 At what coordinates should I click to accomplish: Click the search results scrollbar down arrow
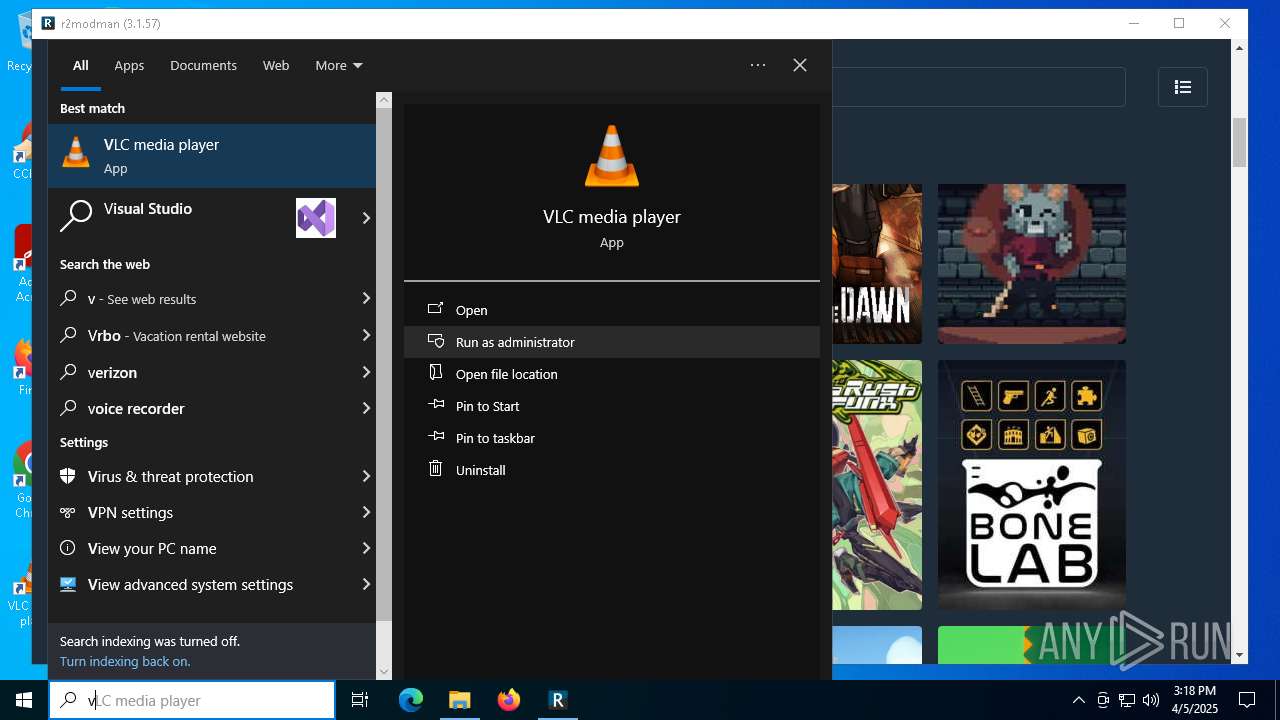click(x=384, y=671)
